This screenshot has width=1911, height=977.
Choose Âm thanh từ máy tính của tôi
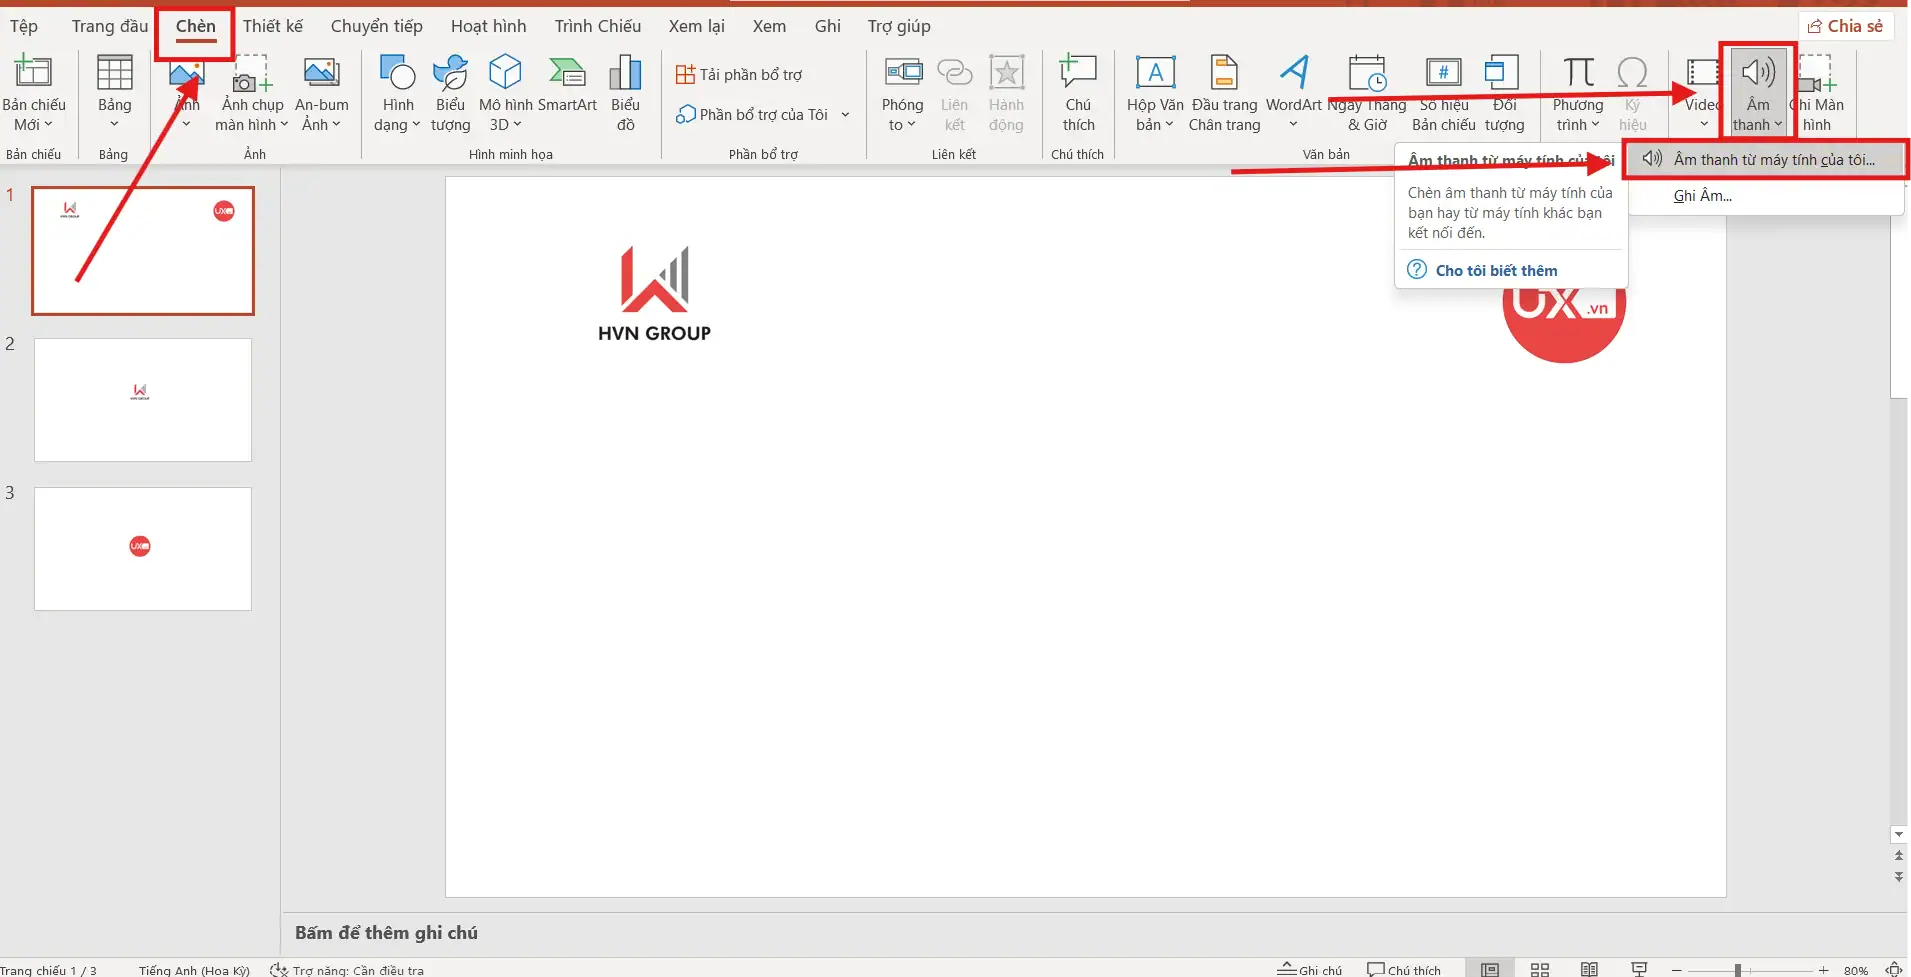coord(1766,160)
